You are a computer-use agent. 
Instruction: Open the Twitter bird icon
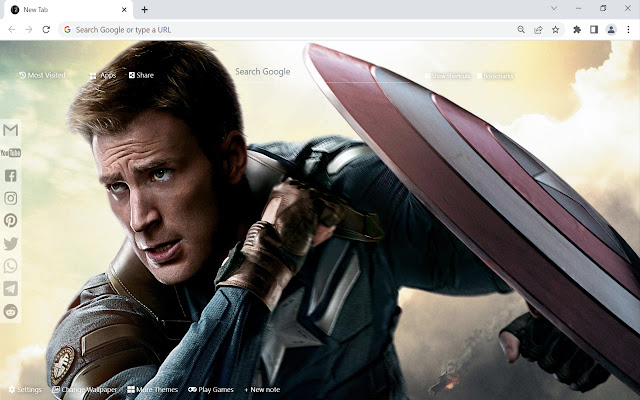point(11,244)
